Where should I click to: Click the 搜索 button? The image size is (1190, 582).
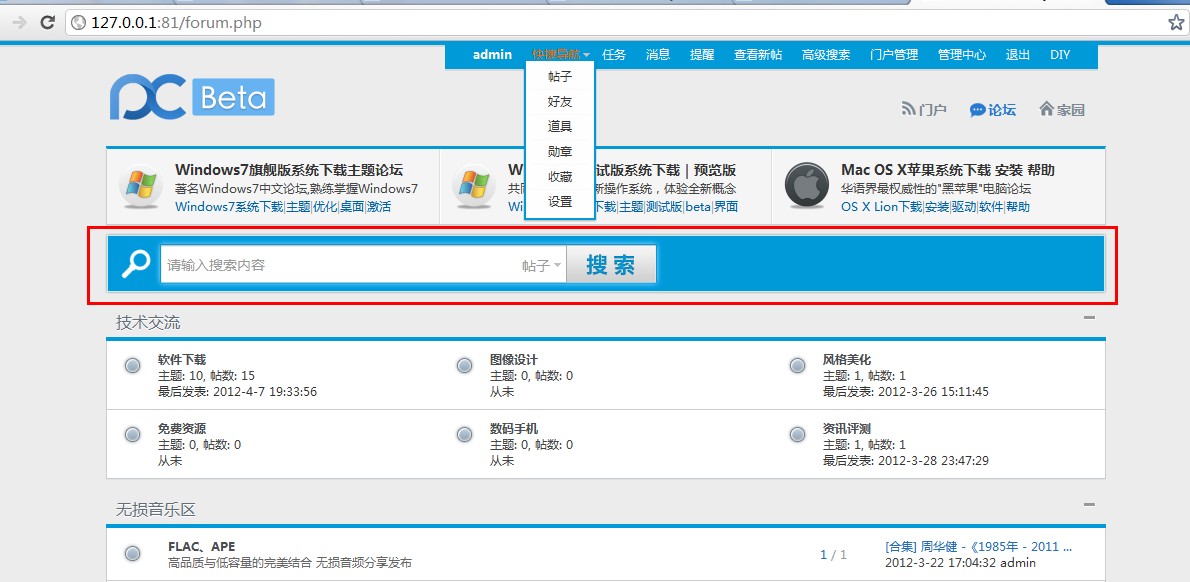(x=611, y=264)
